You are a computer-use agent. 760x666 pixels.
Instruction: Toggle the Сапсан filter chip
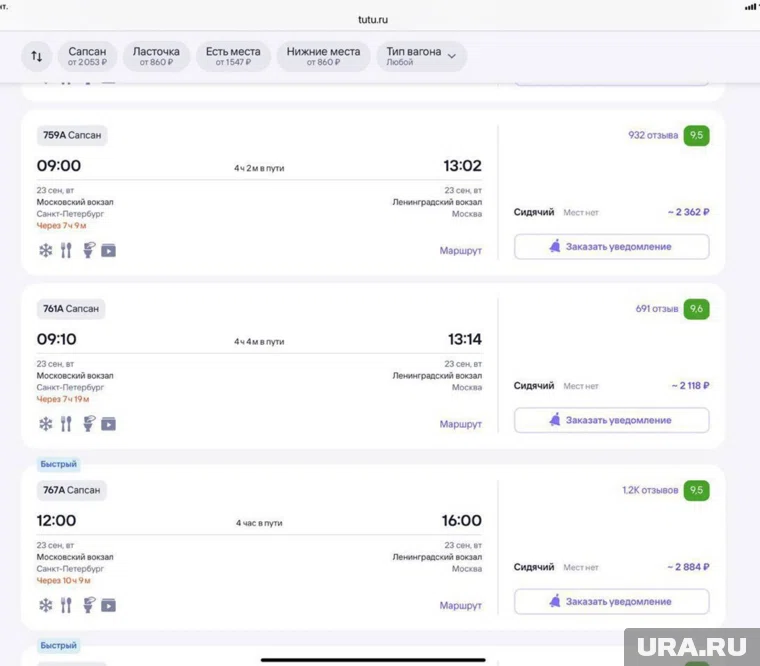click(87, 57)
